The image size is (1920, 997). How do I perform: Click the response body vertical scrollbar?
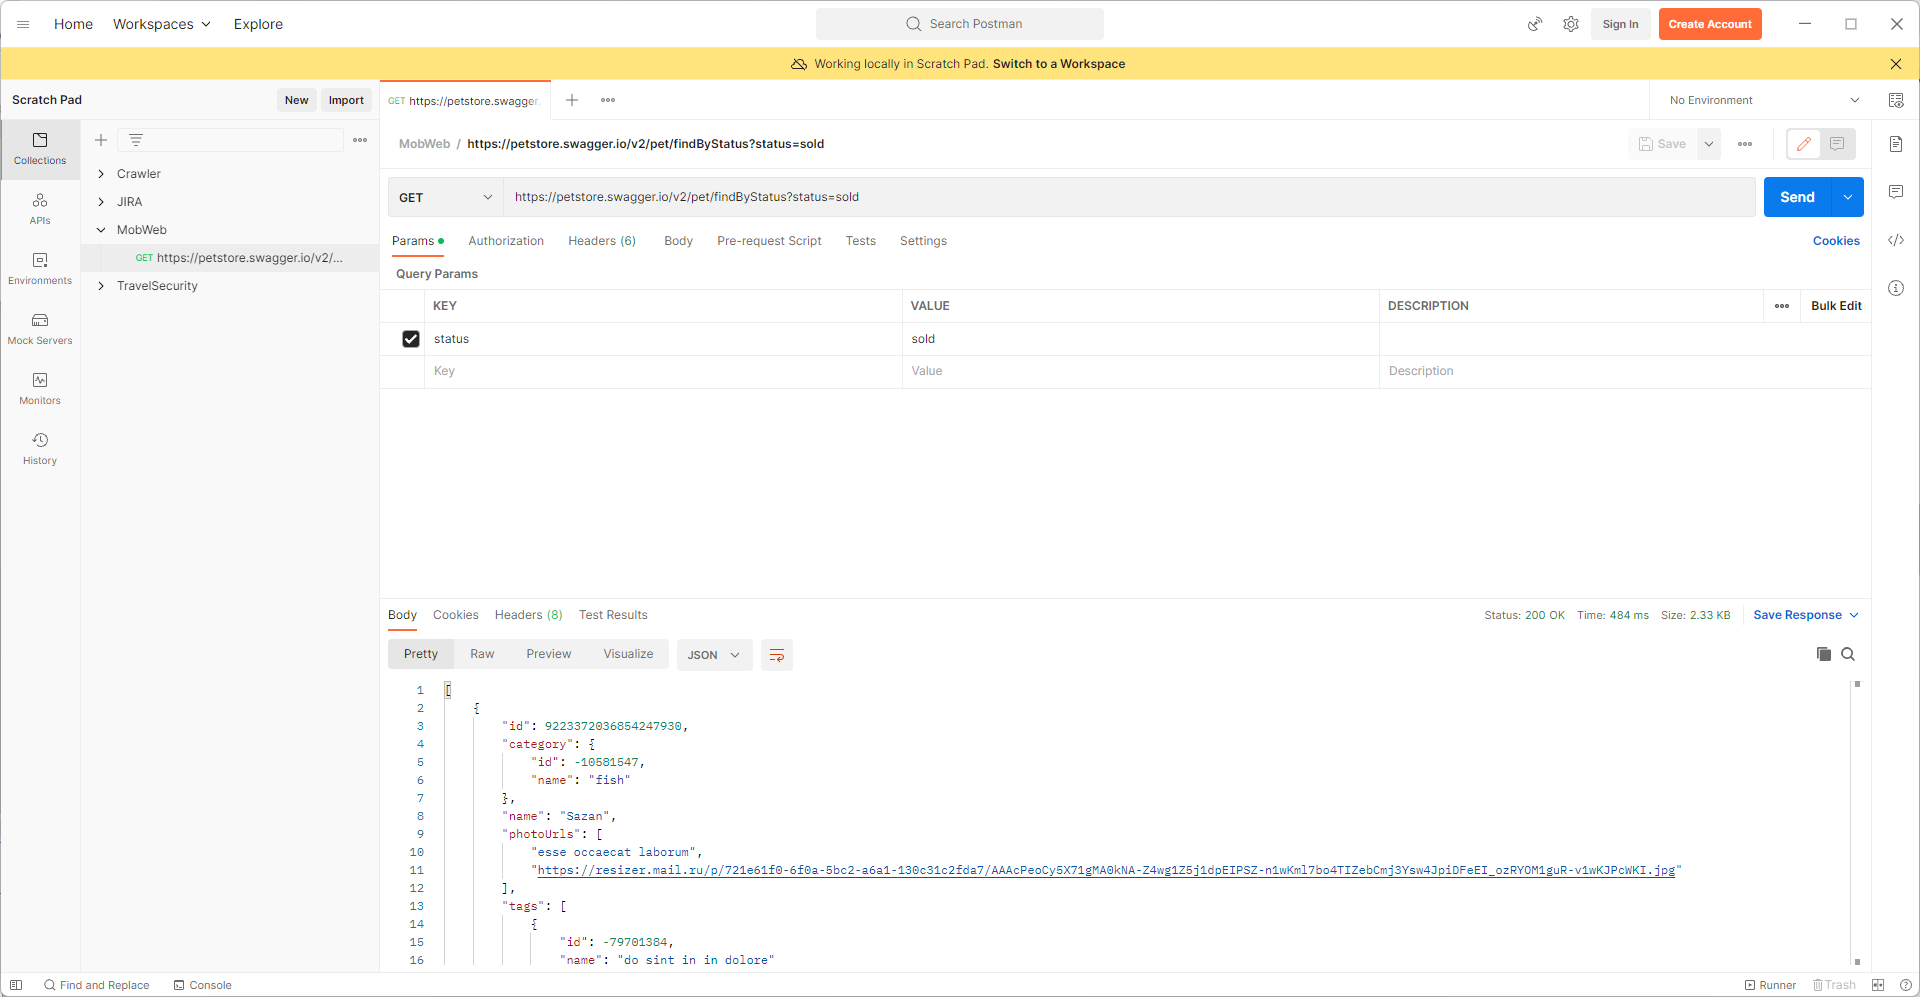(1857, 823)
